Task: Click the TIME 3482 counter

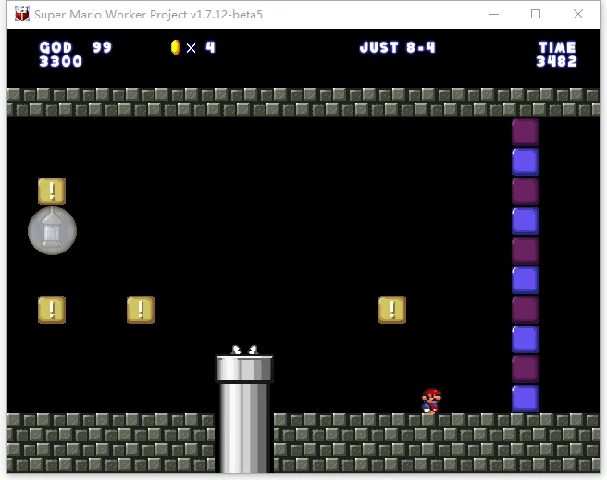Action: coord(557,54)
